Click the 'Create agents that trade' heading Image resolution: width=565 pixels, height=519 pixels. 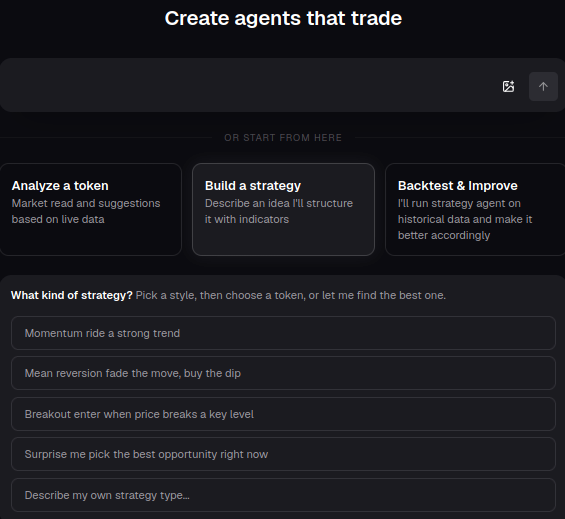[x=283, y=18]
